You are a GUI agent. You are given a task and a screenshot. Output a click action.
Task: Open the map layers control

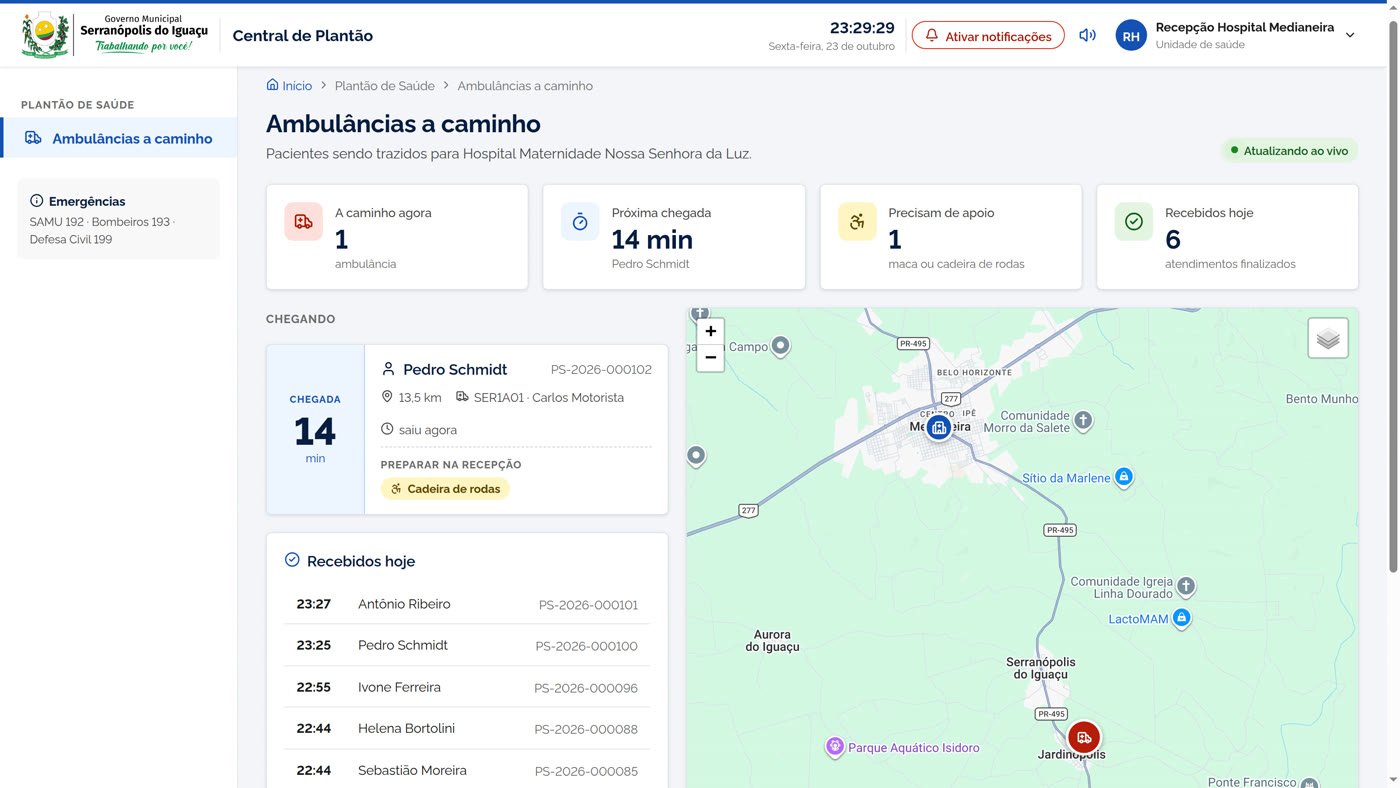tap(1328, 338)
